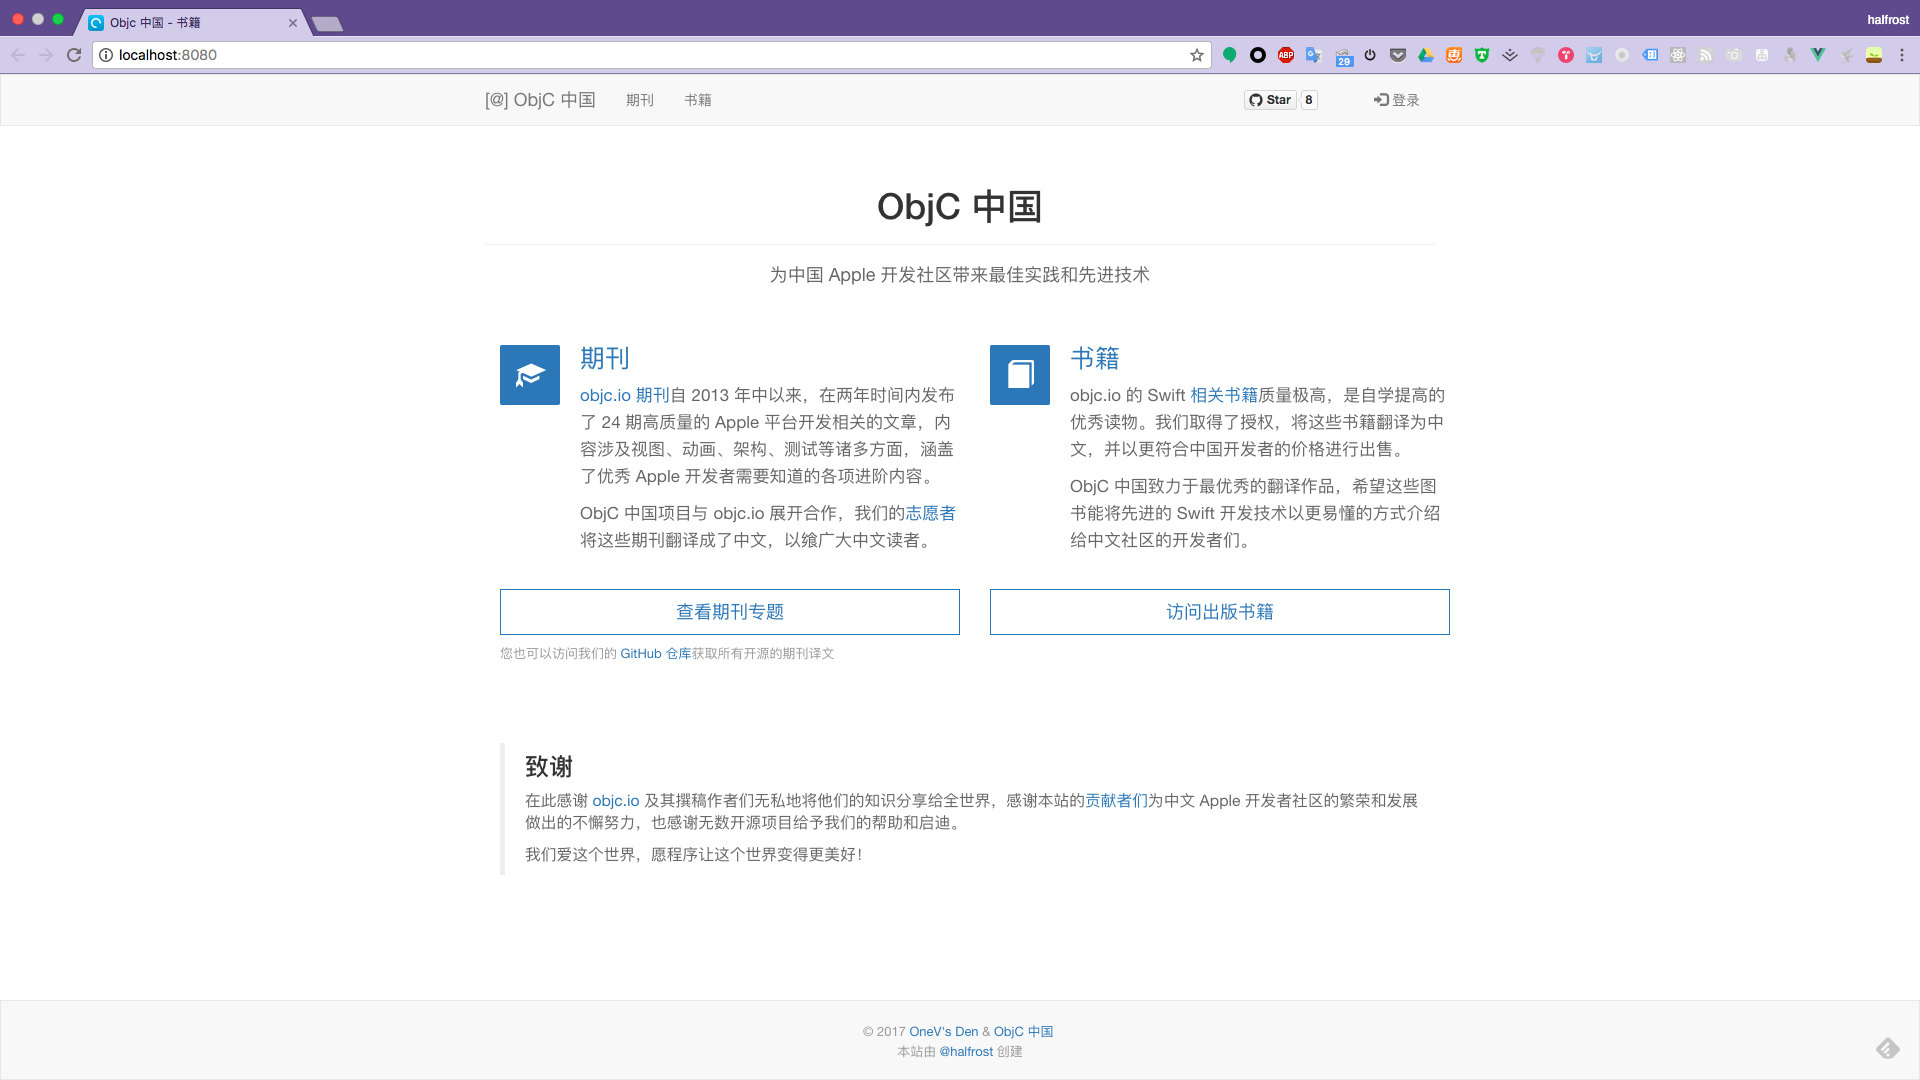This screenshot has width=1920, height=1080.
Task: Follow the GitHub 仓库 link
Action: [x=655, y=654]
